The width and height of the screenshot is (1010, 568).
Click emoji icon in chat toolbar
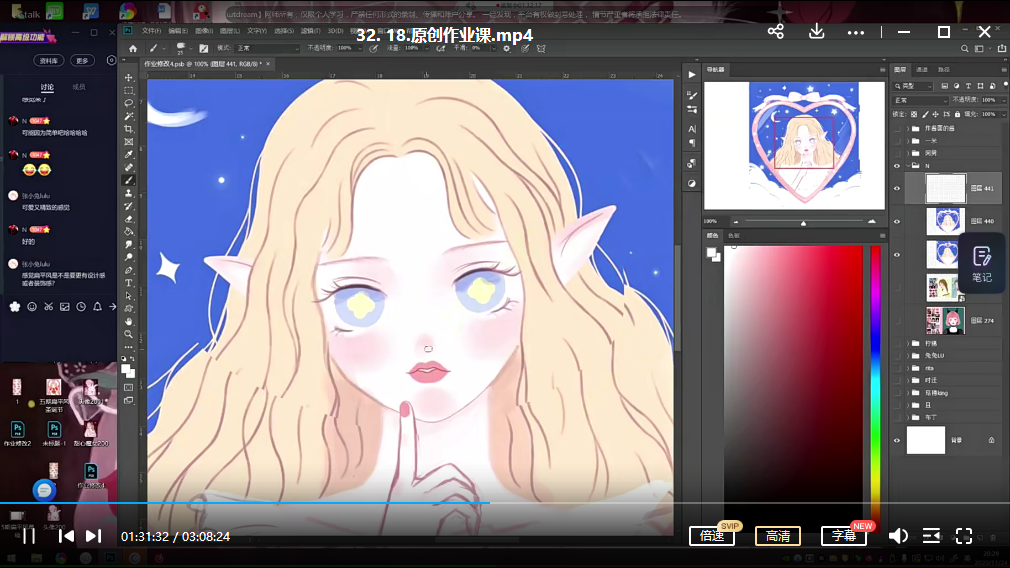tap(32, 307)
